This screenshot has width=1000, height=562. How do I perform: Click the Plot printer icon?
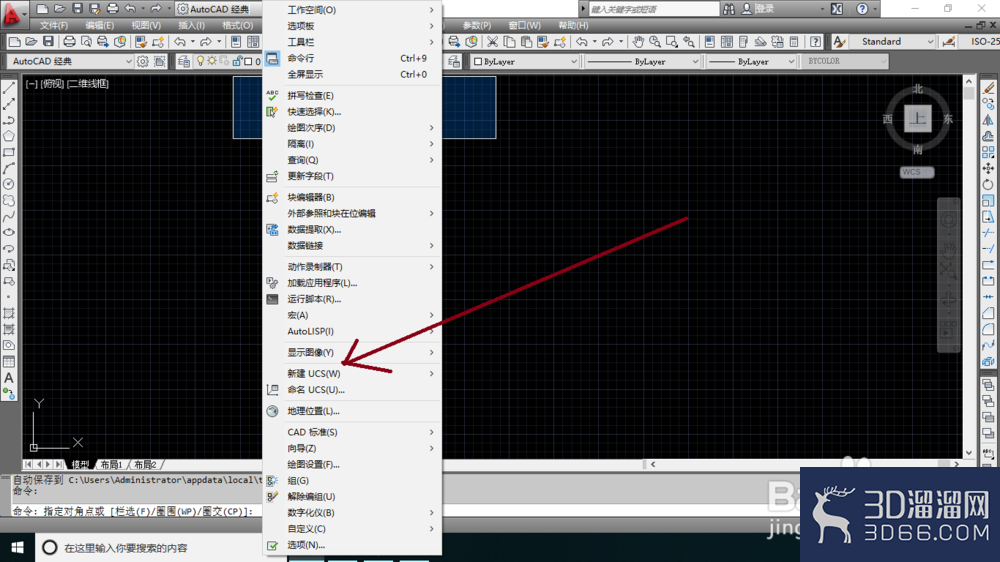coord(69,41)
